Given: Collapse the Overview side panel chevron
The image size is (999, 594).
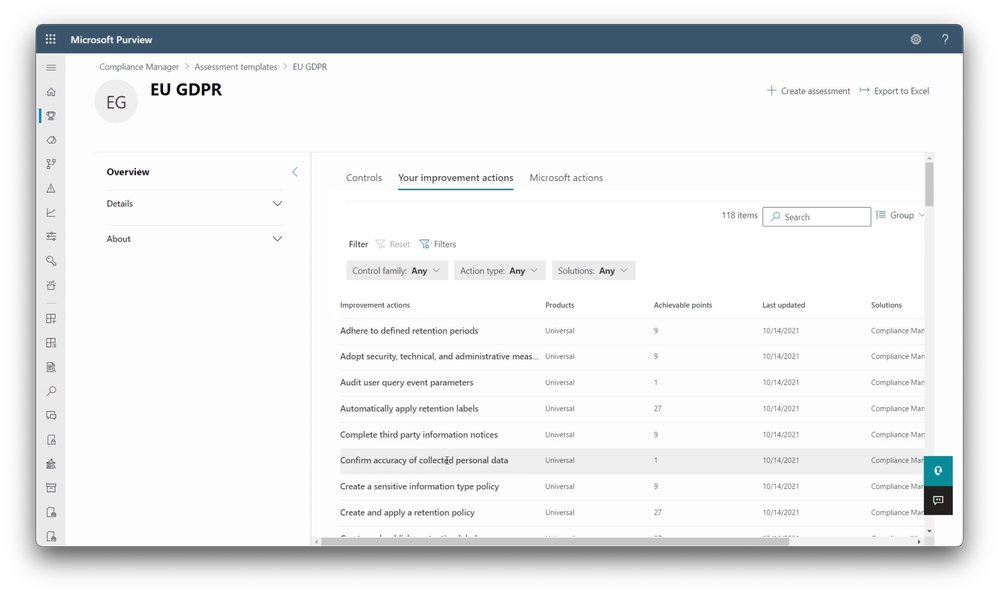Looking at the screenshot, I should (294, 171).
